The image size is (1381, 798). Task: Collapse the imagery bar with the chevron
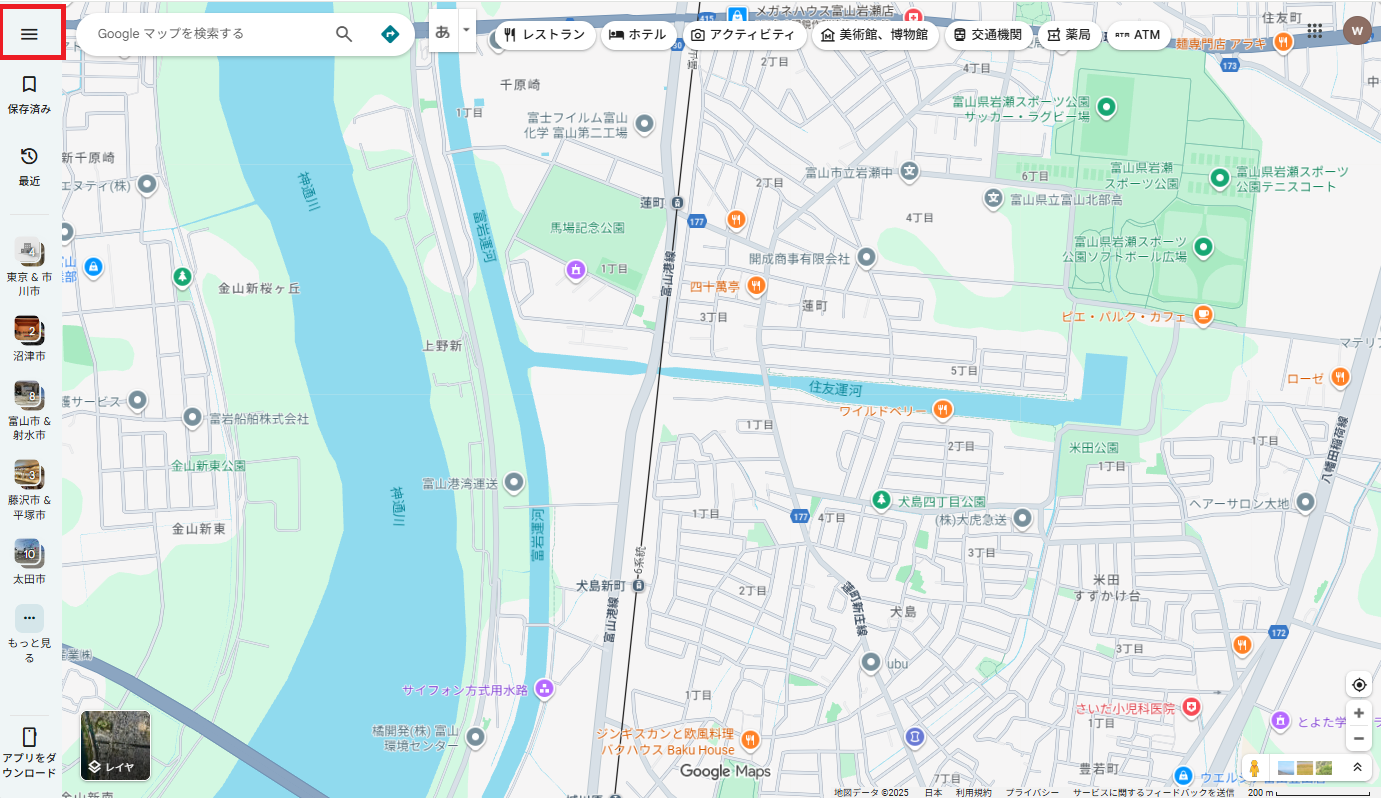click(1356, 767)
